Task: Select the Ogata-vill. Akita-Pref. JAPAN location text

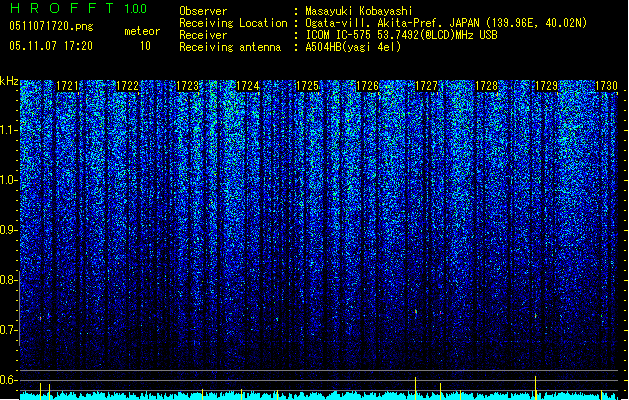Action: 446,23
